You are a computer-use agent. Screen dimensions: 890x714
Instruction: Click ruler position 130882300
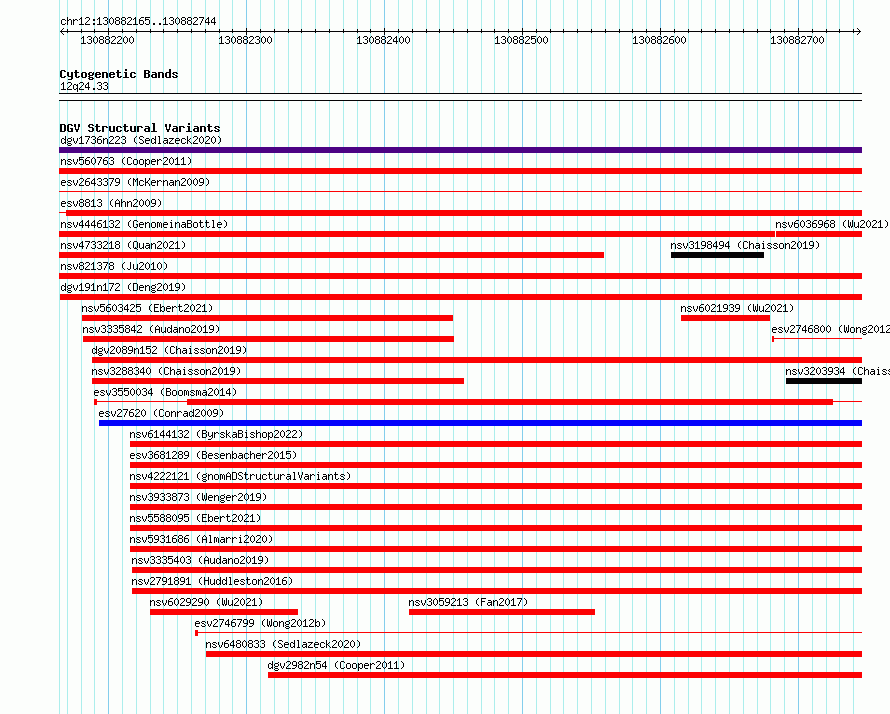[245, 40]
